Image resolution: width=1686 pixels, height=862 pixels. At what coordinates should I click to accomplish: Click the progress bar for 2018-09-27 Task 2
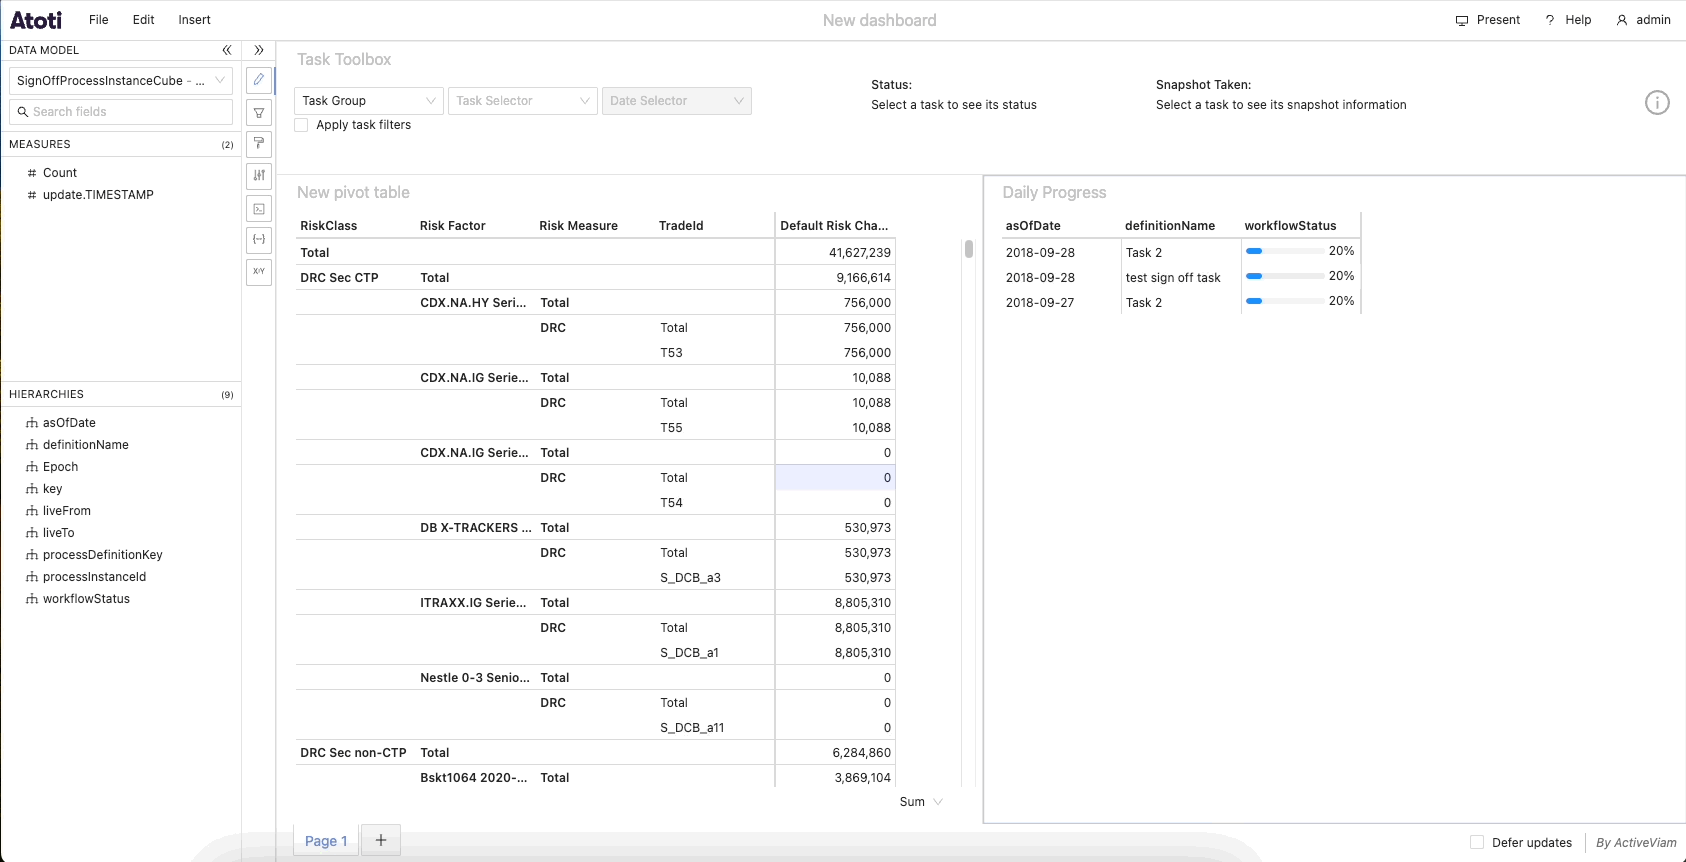pos(1285,301)
